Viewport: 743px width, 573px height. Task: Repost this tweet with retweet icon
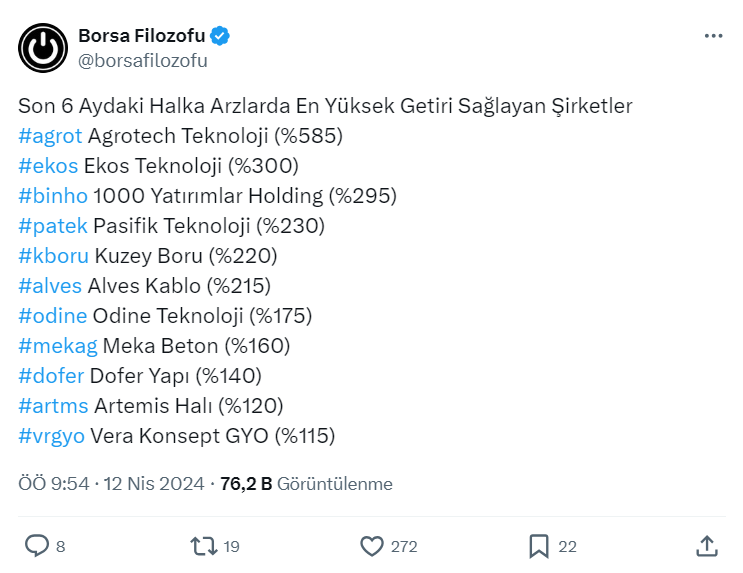(x=203, y=546)
